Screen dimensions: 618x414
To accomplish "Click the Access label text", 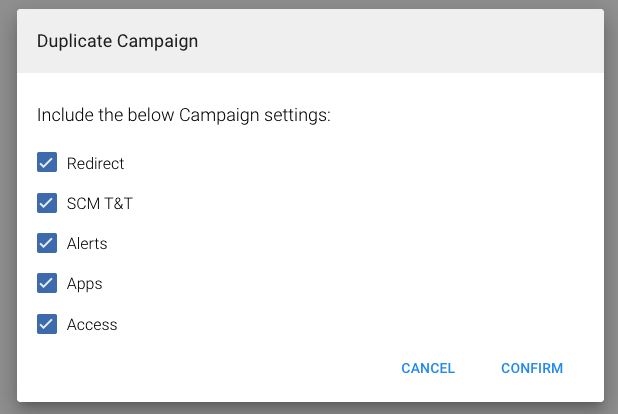I will pyautogui.click(x=92, y=324).
